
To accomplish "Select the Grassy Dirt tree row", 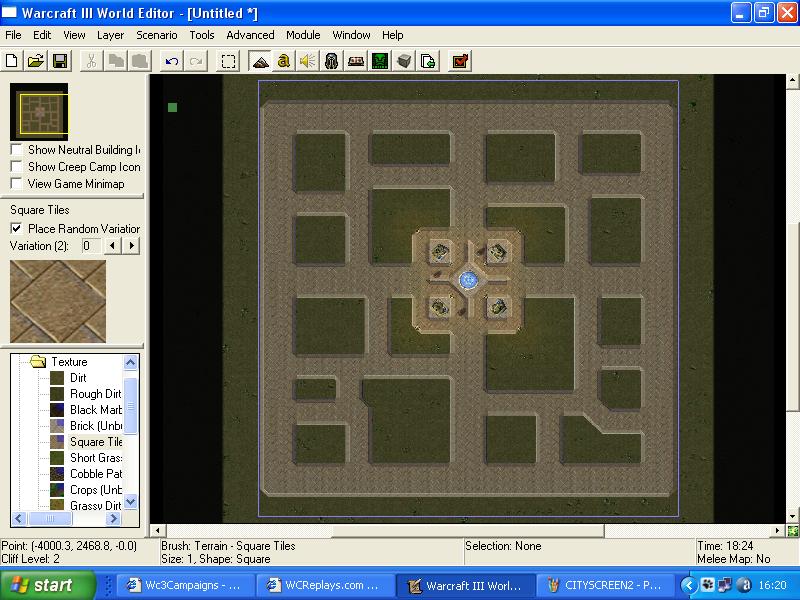I will coord(95,505).
